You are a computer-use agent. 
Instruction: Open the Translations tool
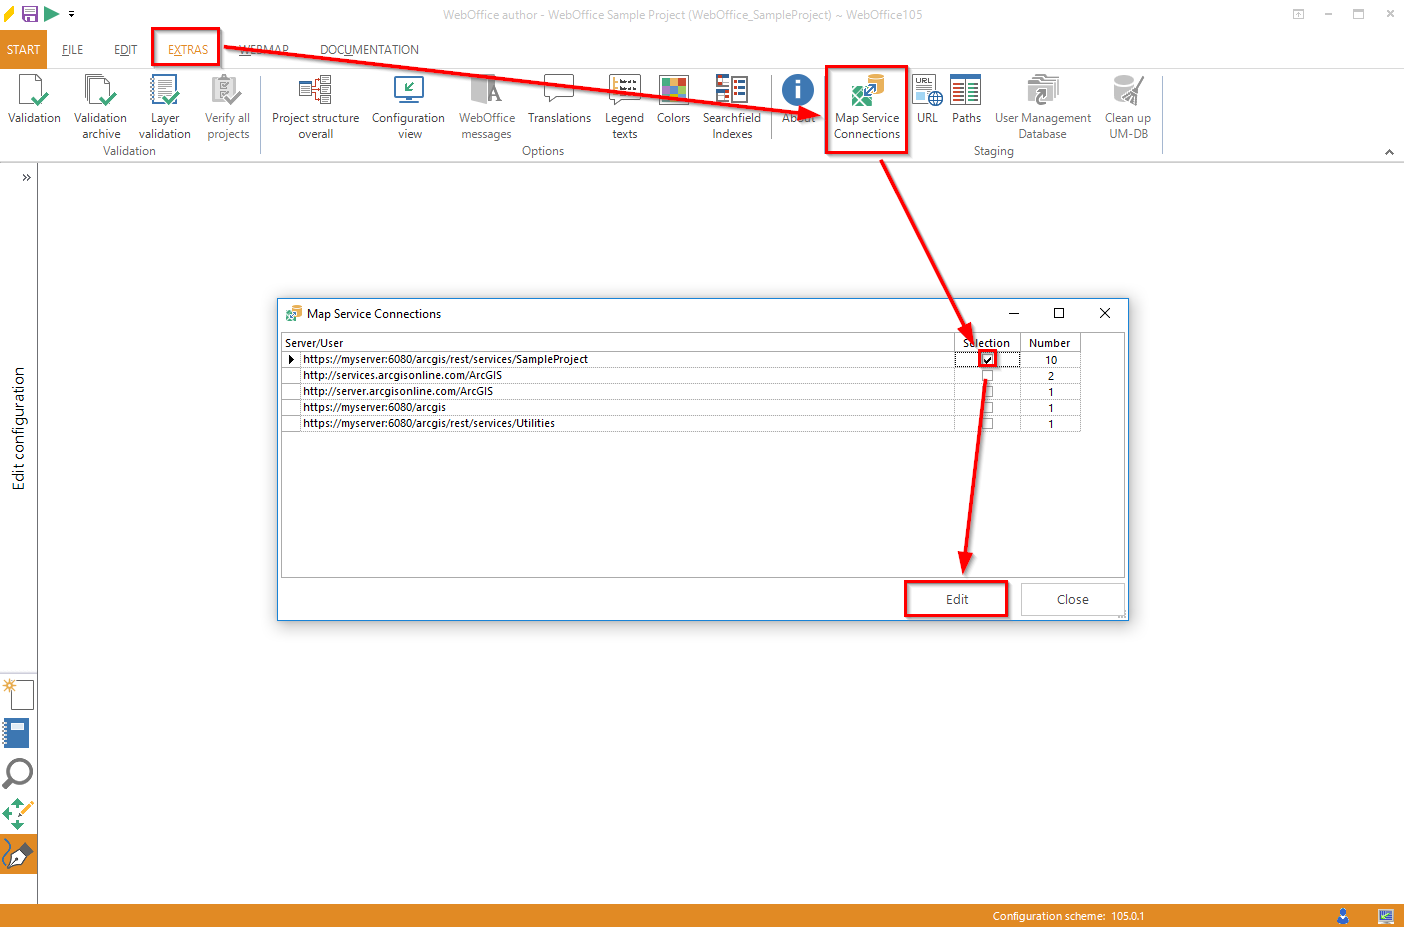(559, 100)
